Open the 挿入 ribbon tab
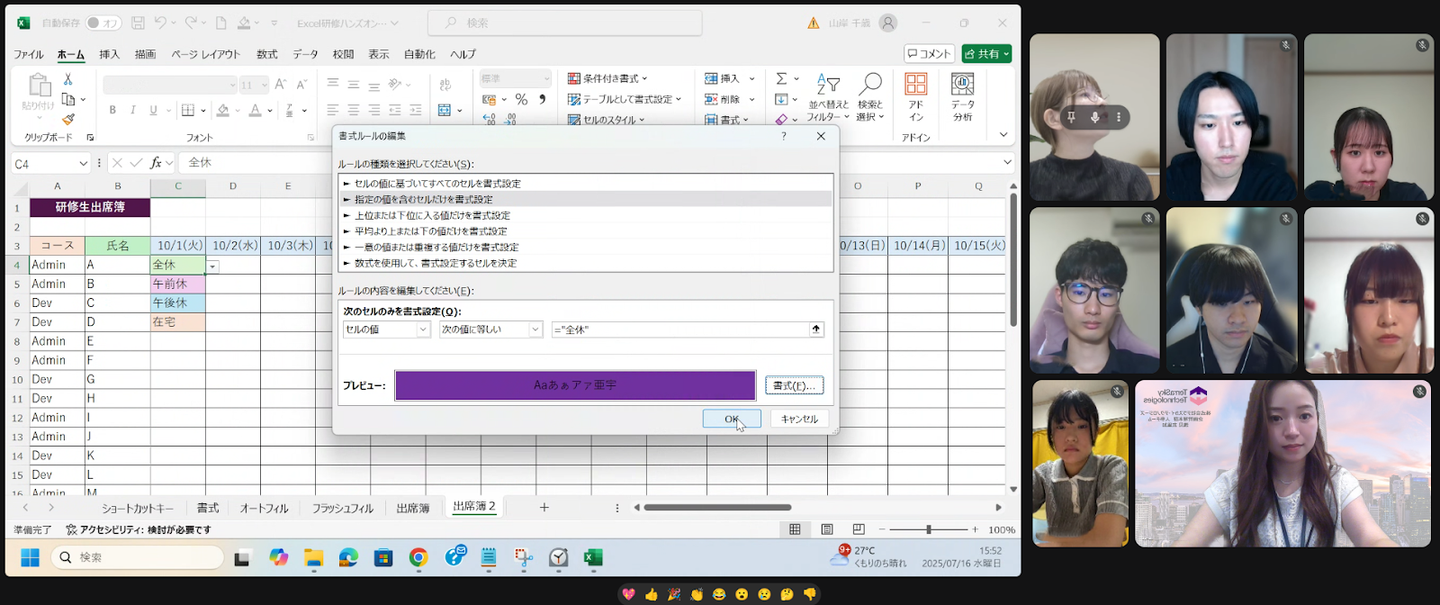 pos(109,54)
